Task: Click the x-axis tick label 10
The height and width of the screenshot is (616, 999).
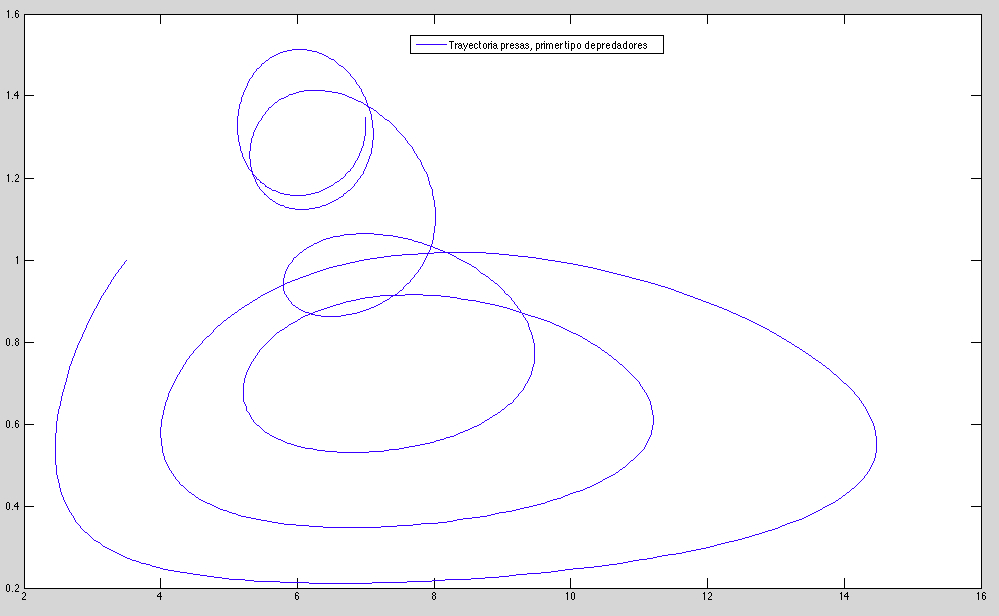Action: click(570, 600)
